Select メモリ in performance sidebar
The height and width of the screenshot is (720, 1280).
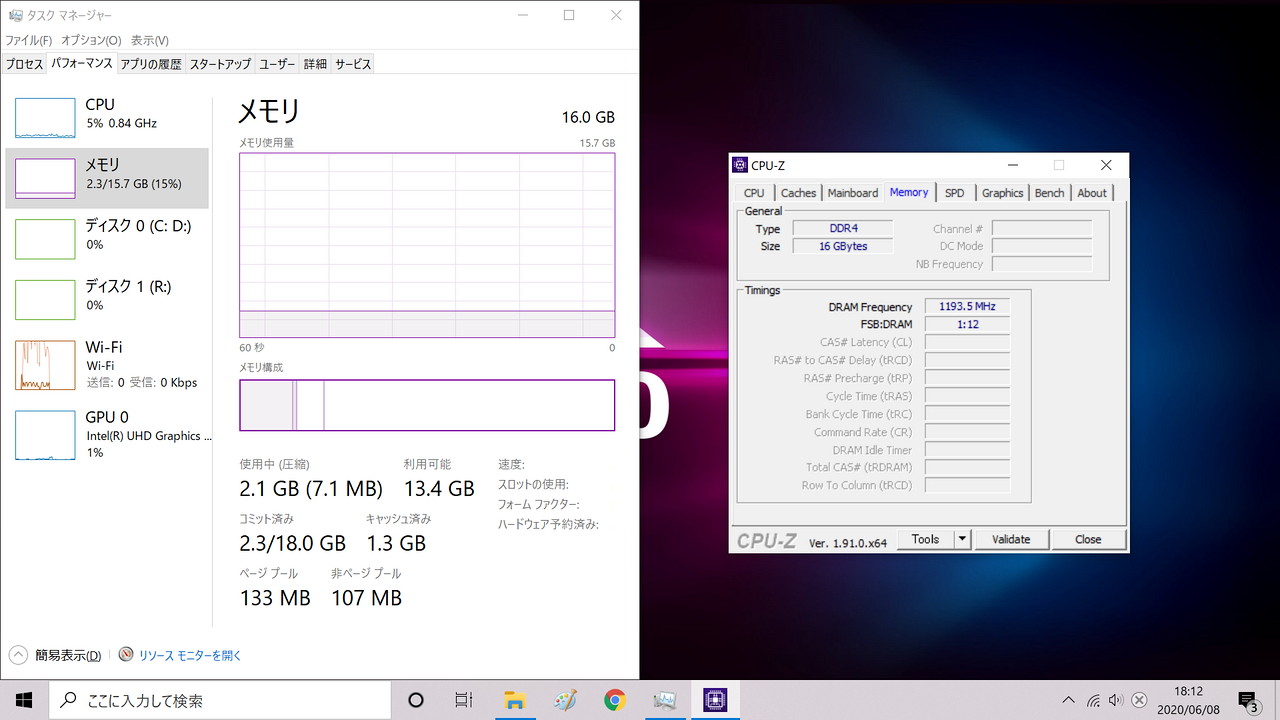[x=107, y=178]
